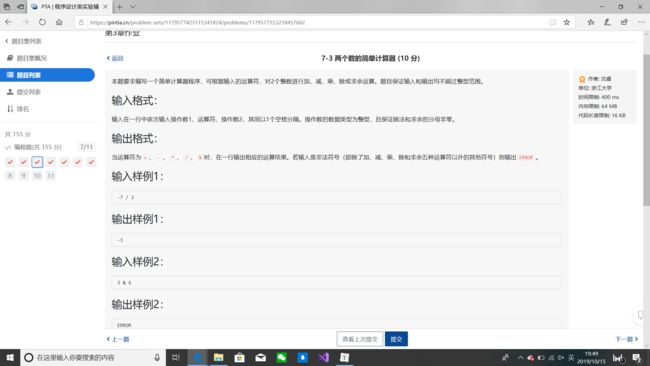Close the PTA browser tab

click(x=105, y=7)
